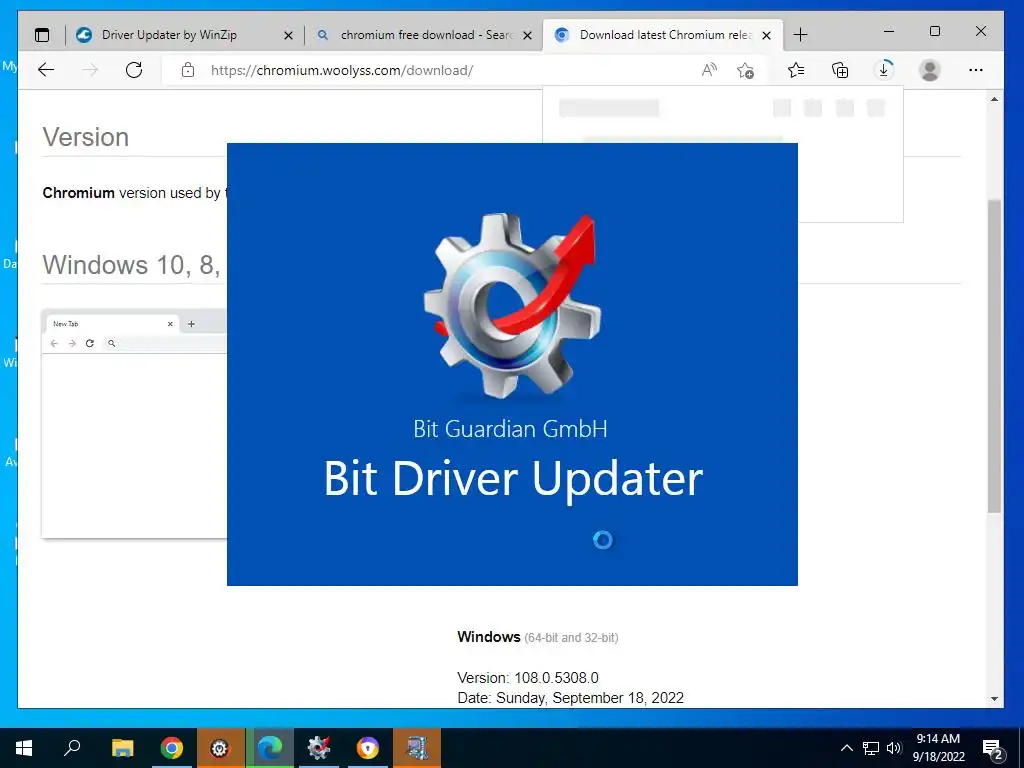Open the browser profile avatar
Image resolution: width=1024 pixels, height=768 pixels.
click(x=929, y=70)
